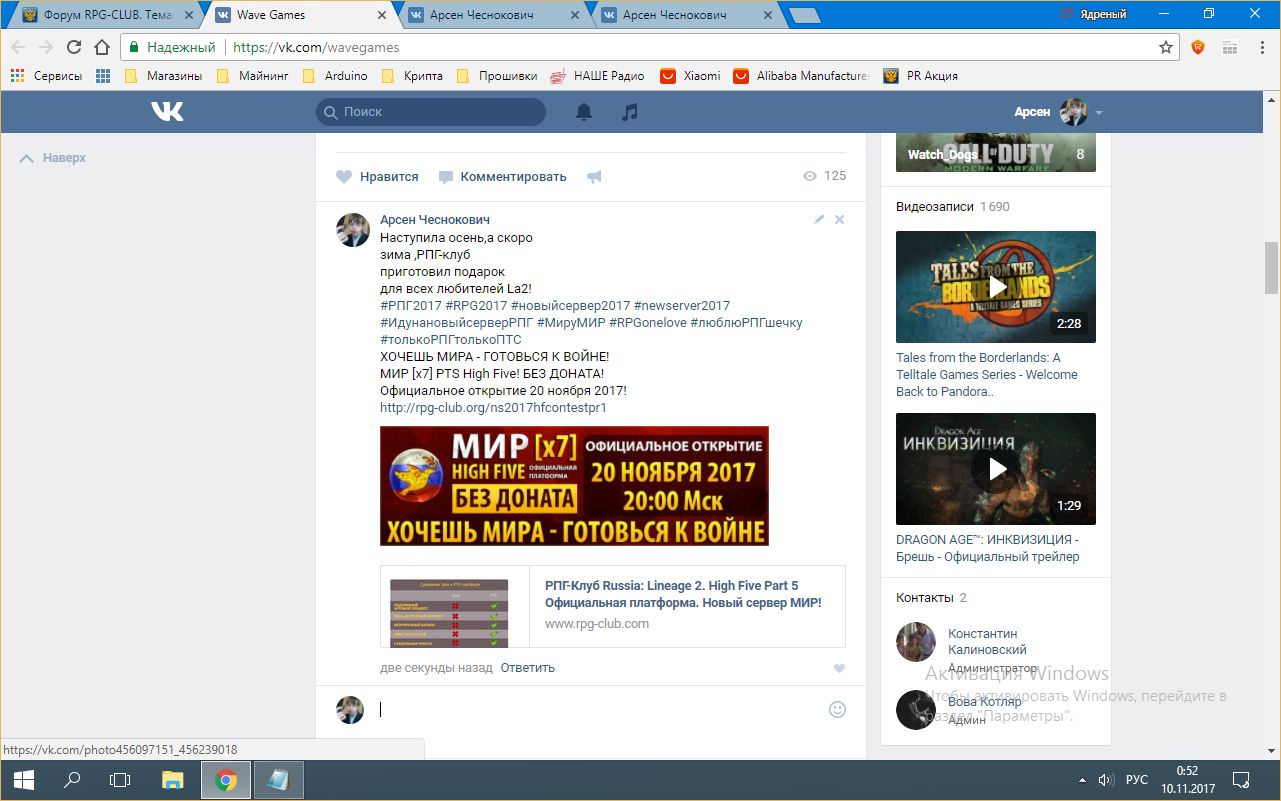The width and height of the screenshot is (1281, 801).
Task: Click browser back arrow
Action: (x=19, y=47)
